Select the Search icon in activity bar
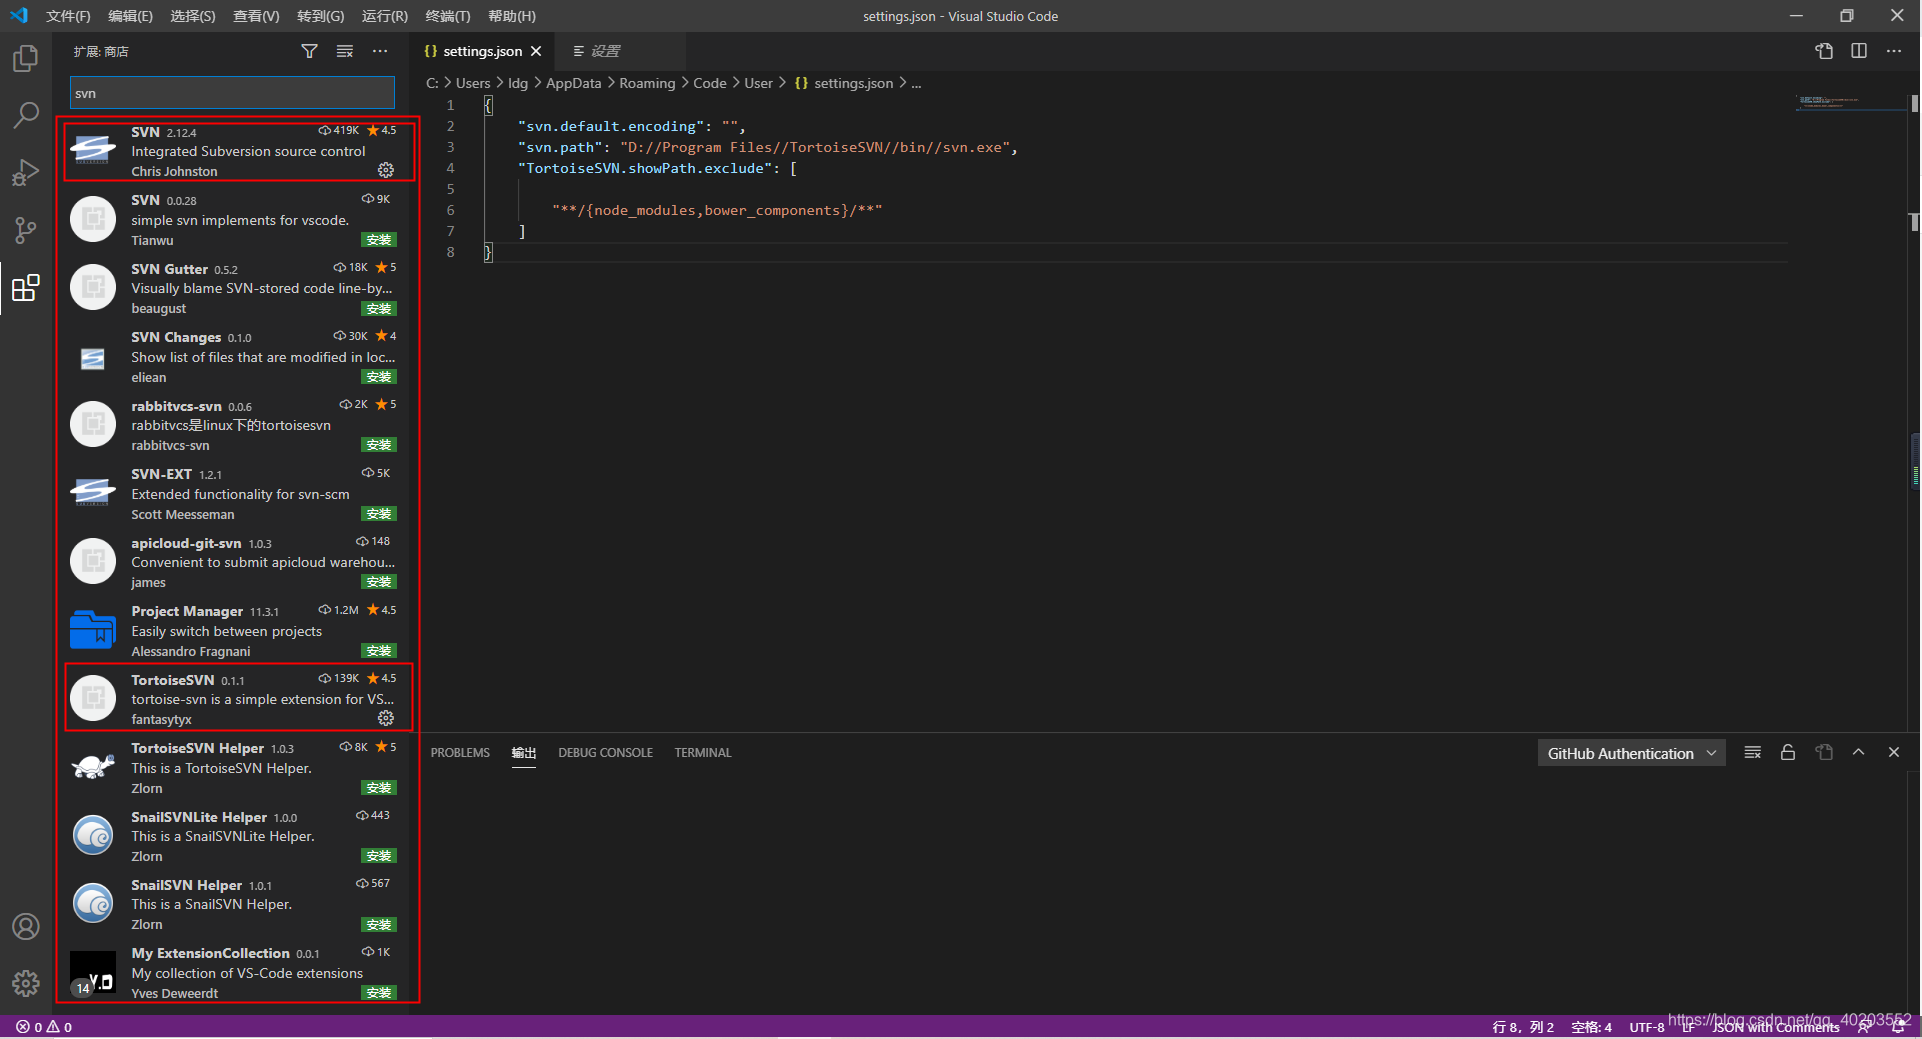This screenshot has height=1039, width=1922. 25,116
